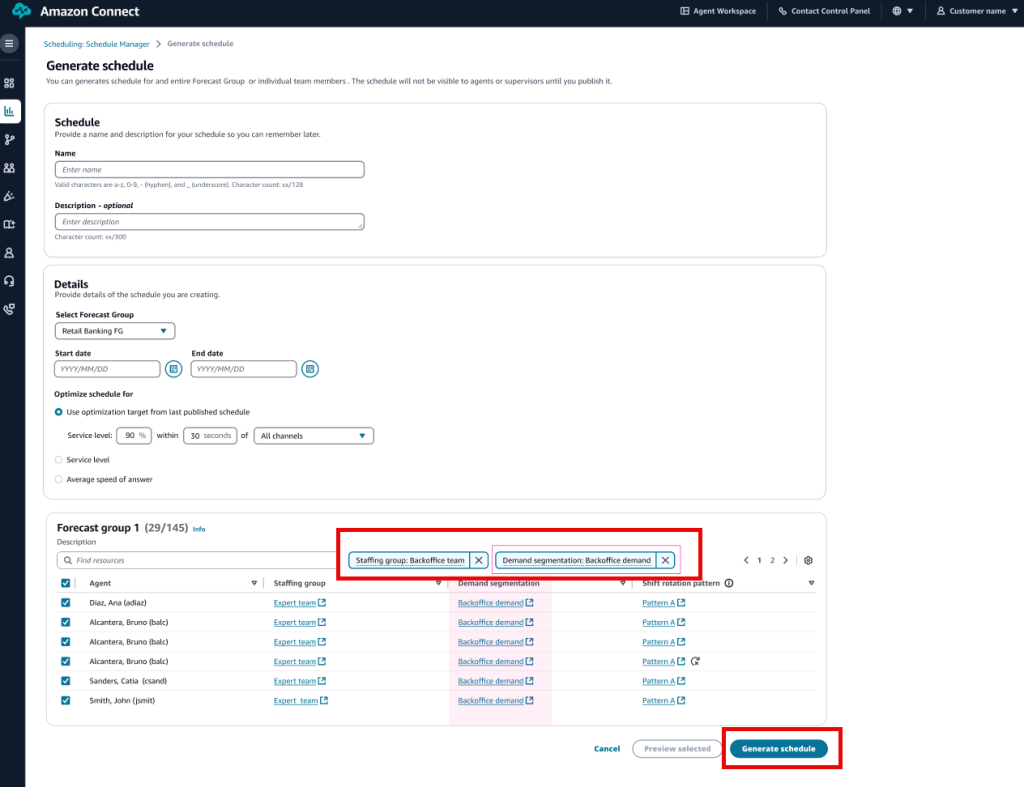Open the hamburger navigation menu
The width and height of the screenshot is (1024, 787).
click(9, 44)
